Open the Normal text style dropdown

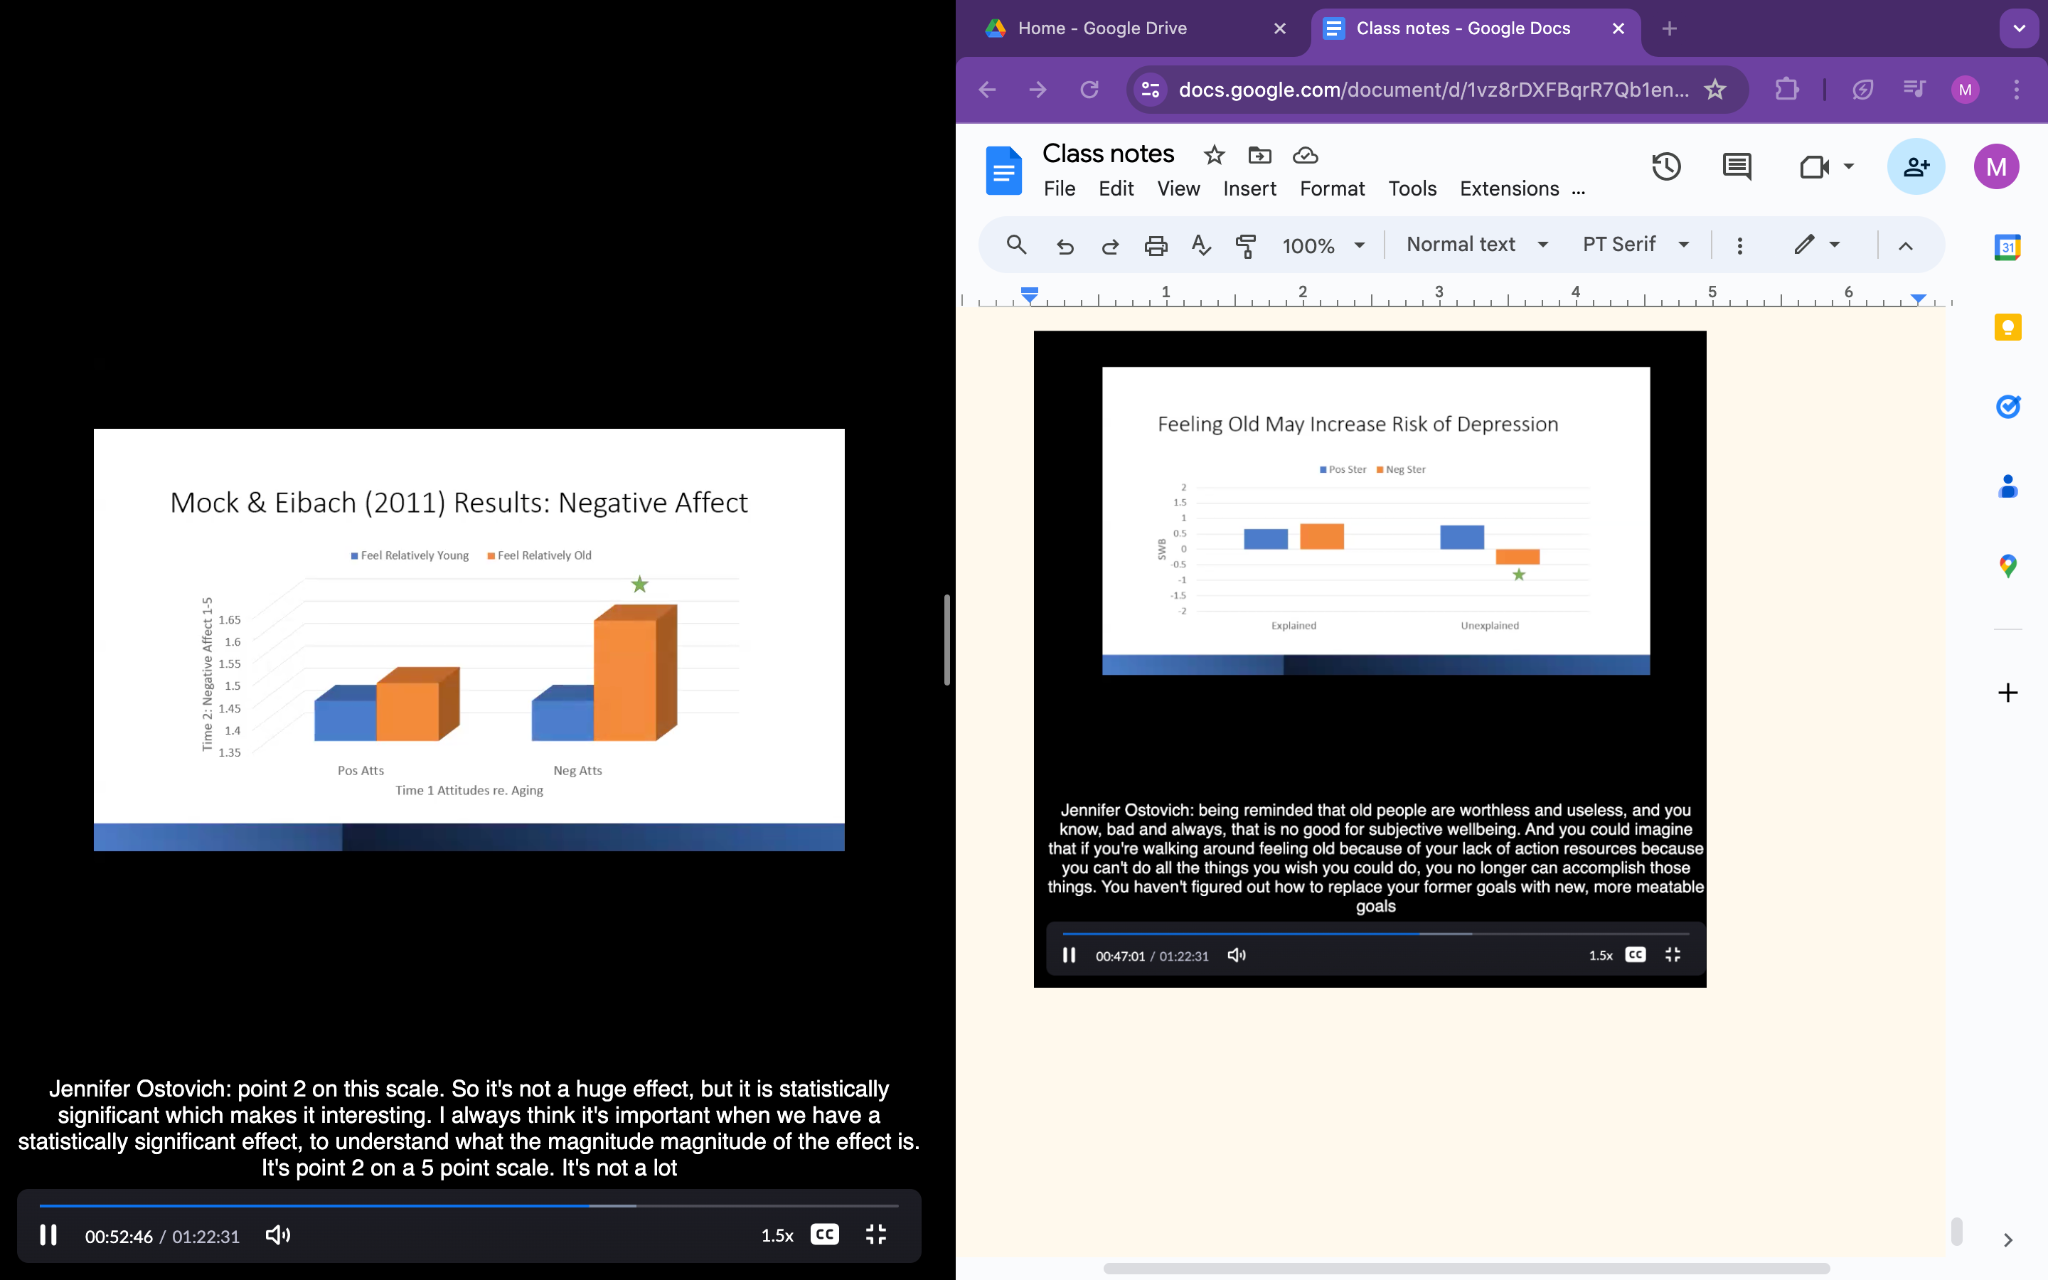(1477, 245)
